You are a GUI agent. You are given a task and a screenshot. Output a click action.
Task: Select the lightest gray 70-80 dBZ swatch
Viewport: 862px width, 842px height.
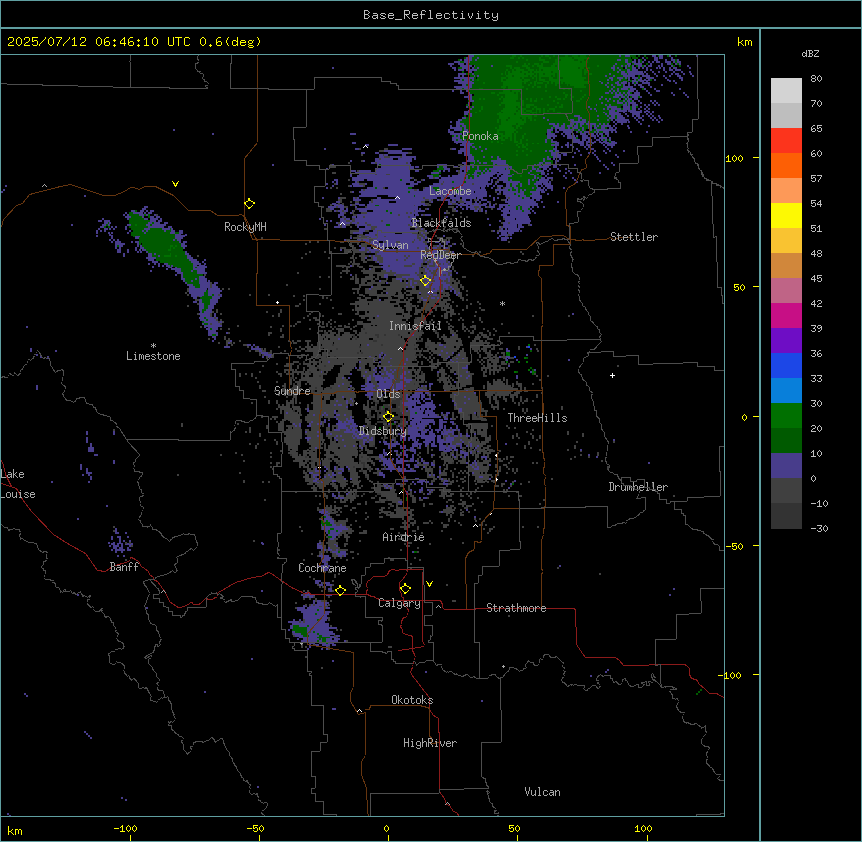tap(786, 91)
